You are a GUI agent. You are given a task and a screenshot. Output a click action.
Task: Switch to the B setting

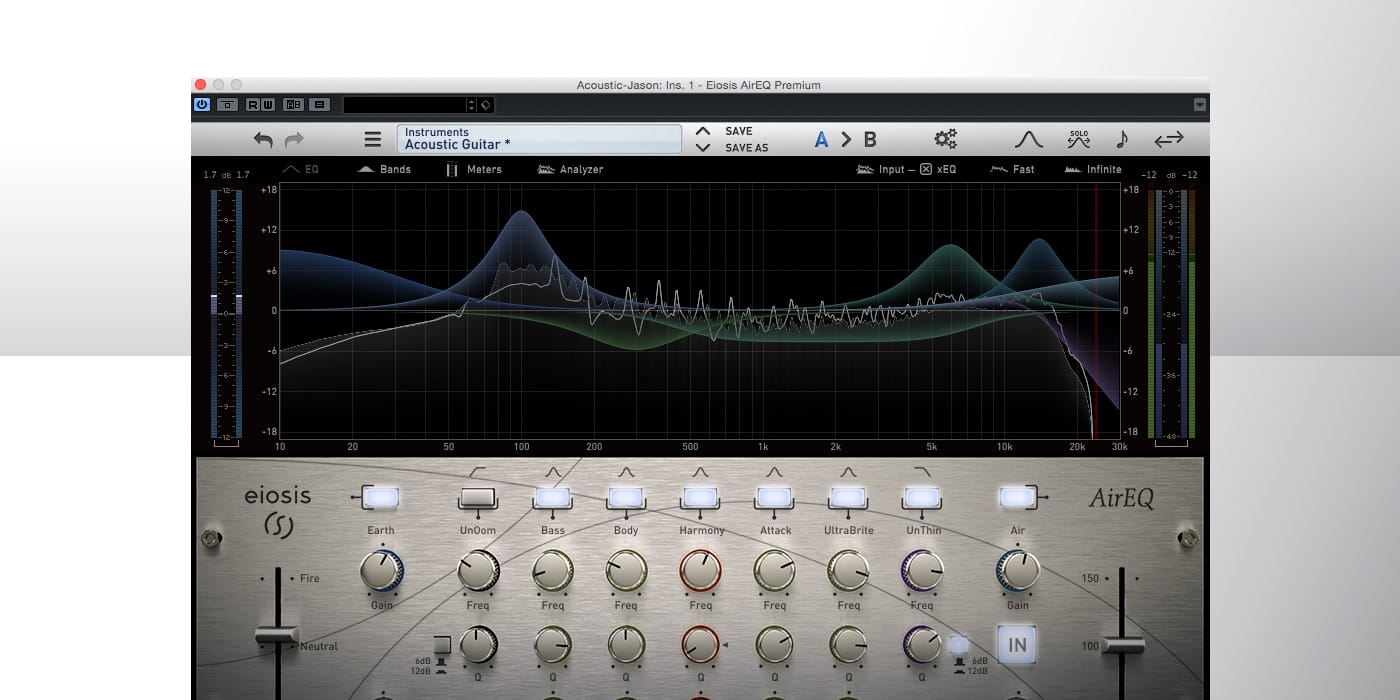pos(870,140)
